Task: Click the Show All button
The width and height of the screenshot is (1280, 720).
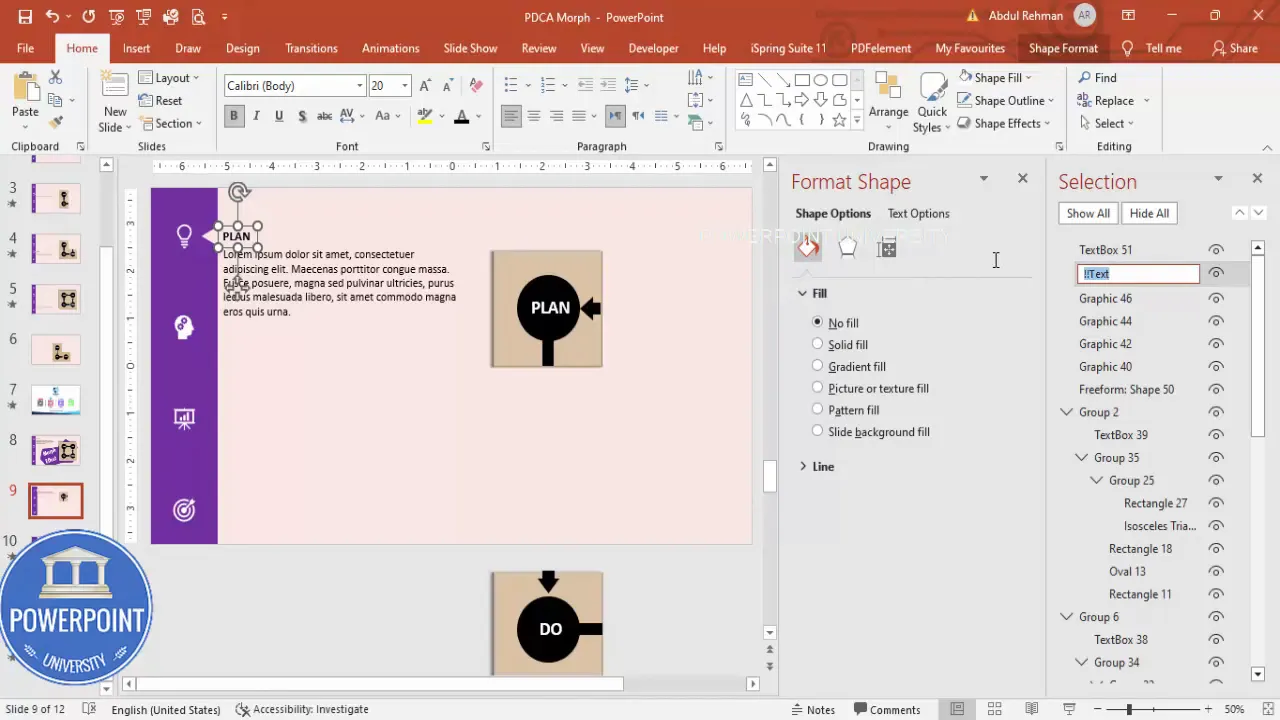Action: tap(1088, 213)
